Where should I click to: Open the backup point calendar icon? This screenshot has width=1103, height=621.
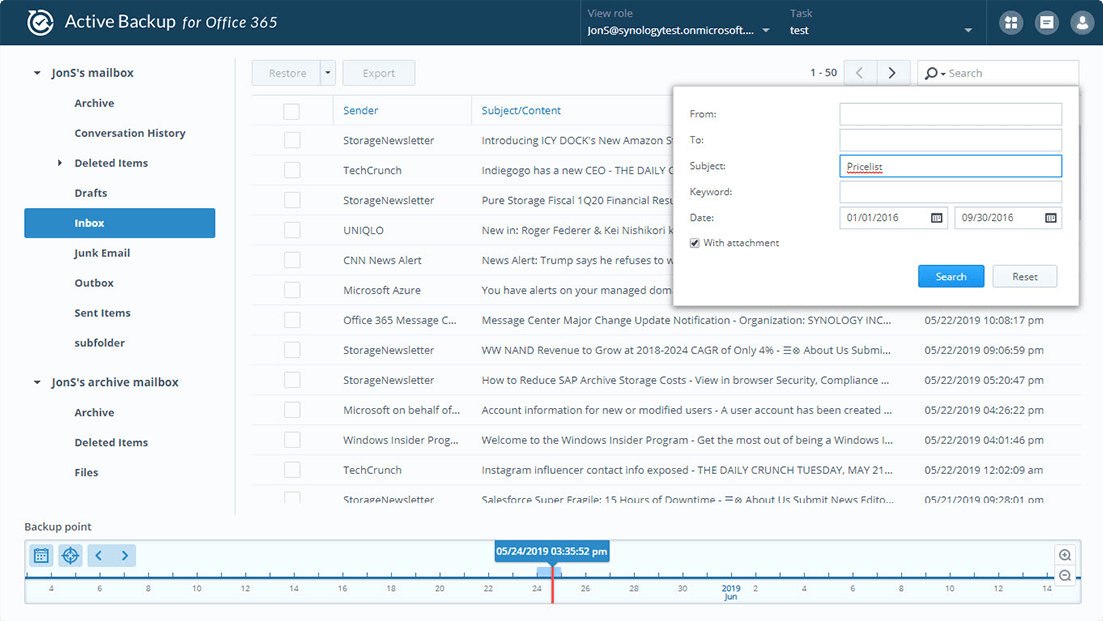(x=42, y=556)
